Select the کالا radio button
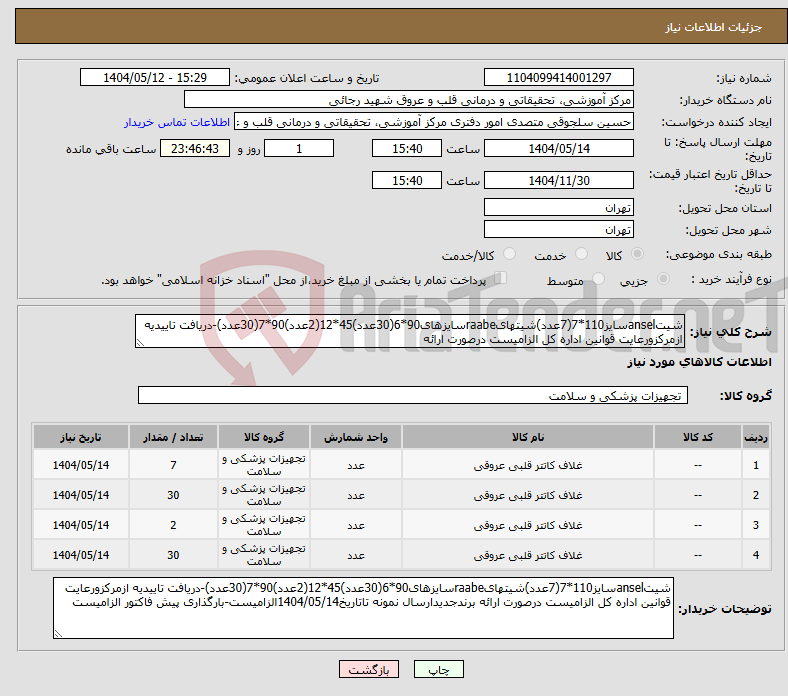The height and width of the screenshot is (696, 788). [637, 254]
